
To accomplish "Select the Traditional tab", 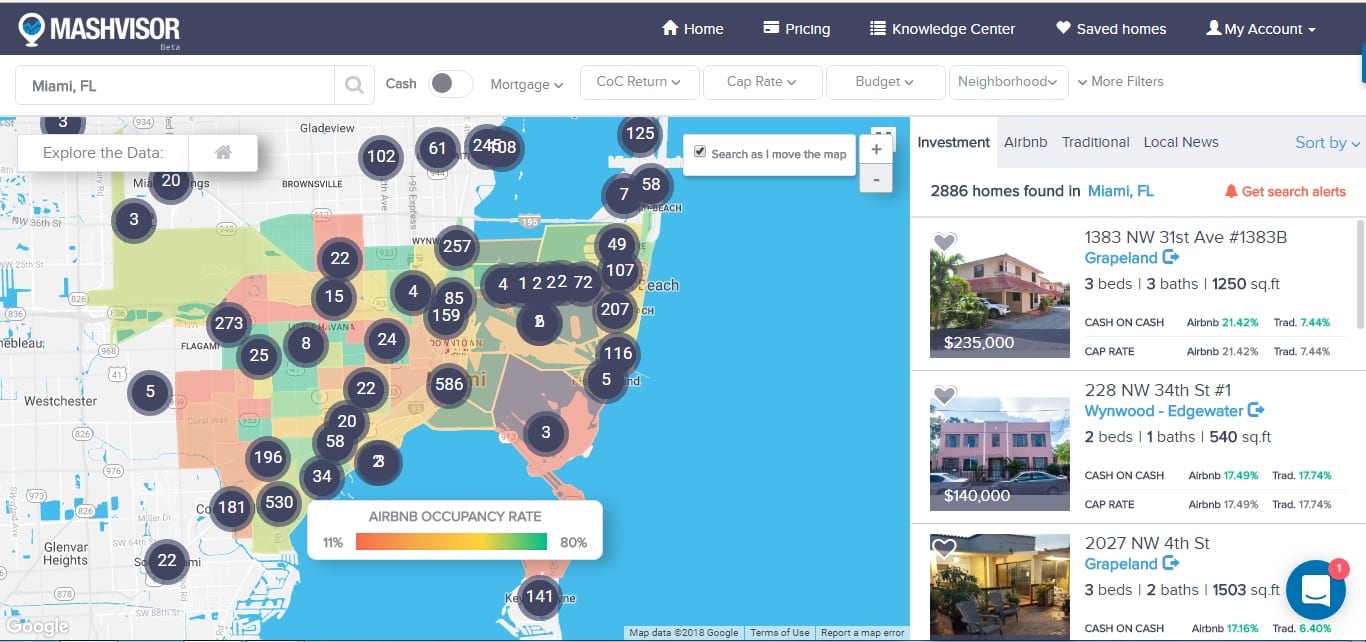I will point(1095,142).
